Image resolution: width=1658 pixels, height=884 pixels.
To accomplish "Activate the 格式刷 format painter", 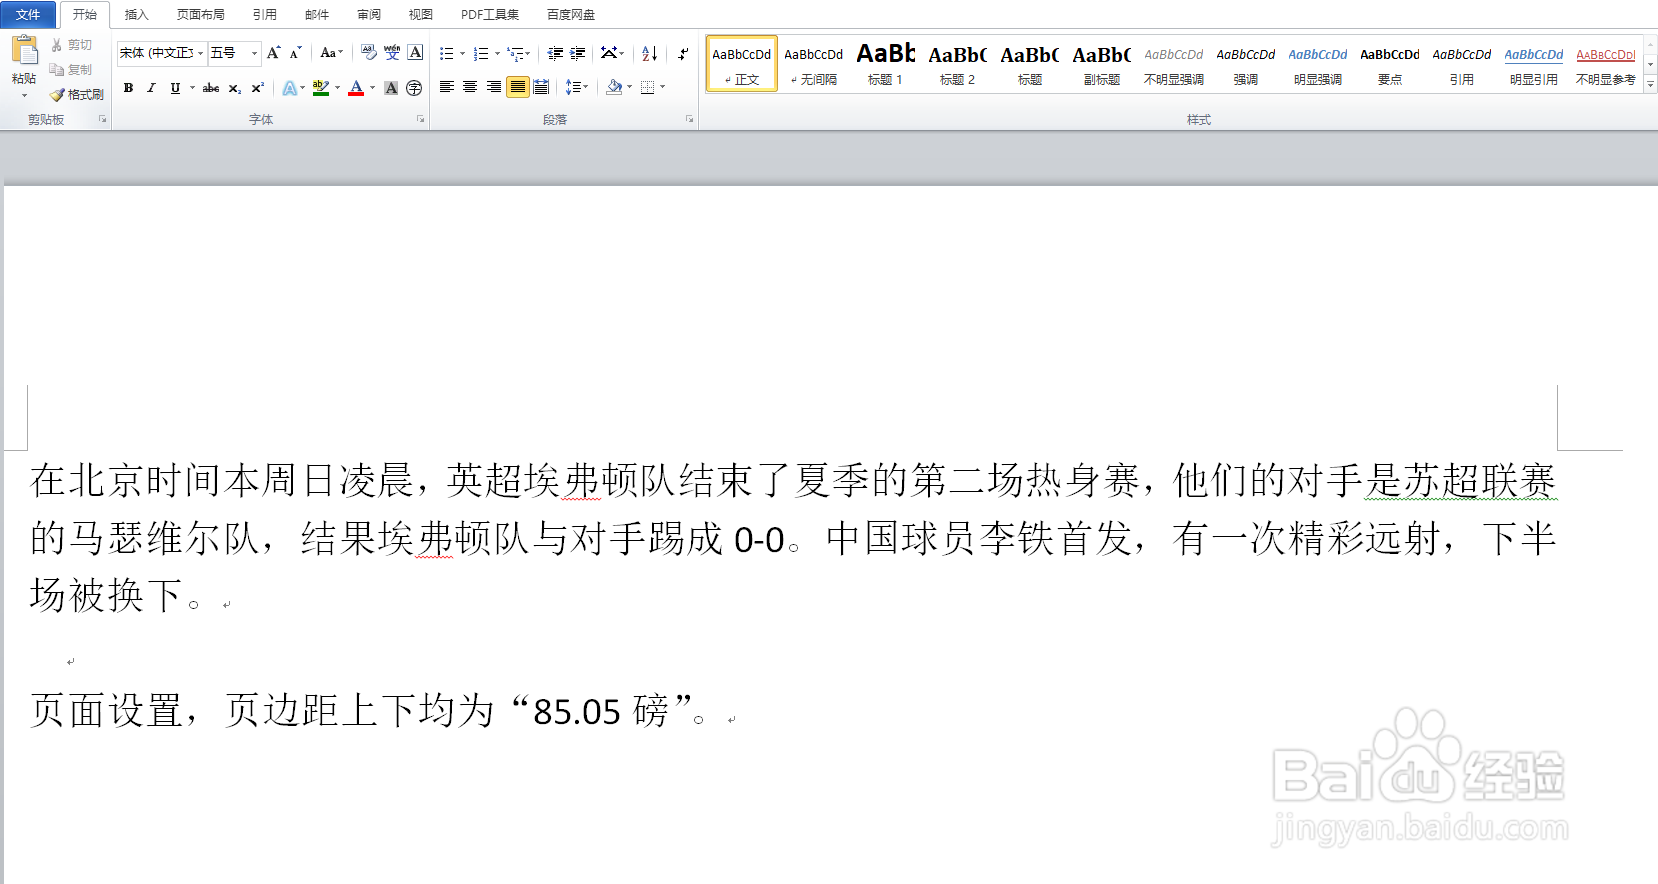I will coord(77,95).
